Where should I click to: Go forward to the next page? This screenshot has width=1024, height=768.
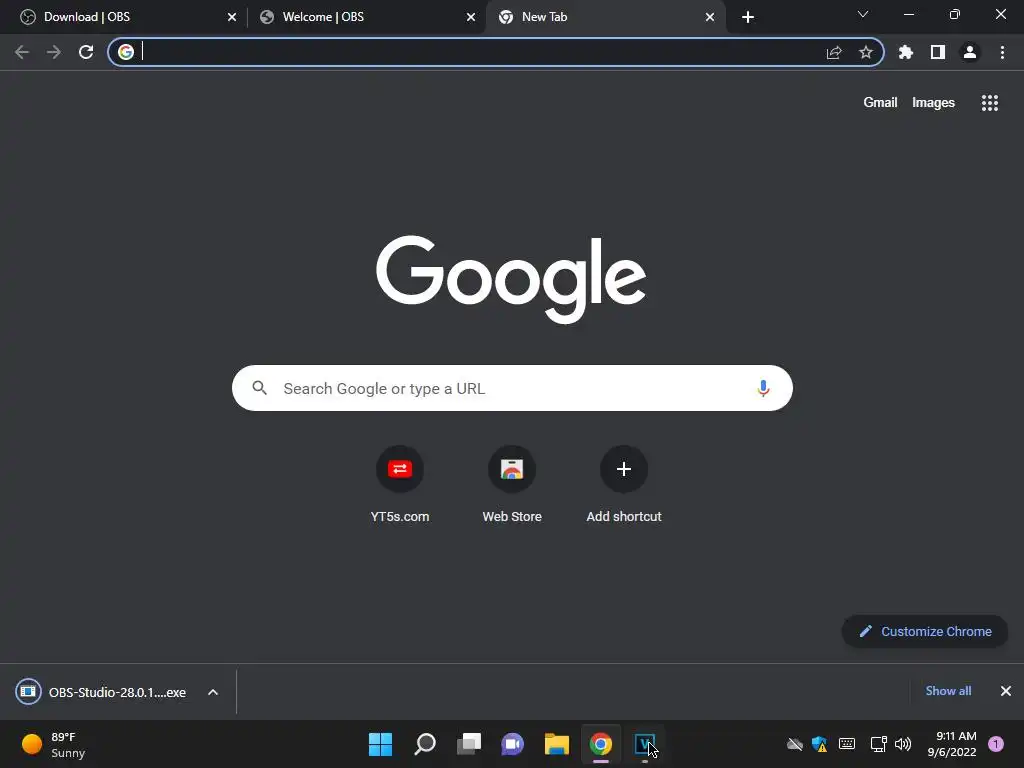click(54, 52)
